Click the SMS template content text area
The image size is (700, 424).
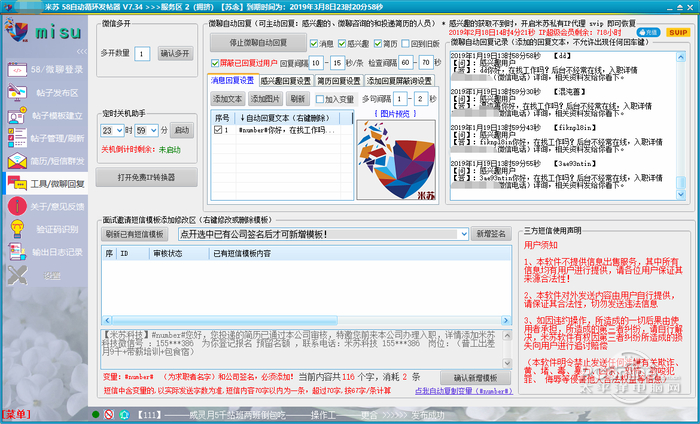coord(302,349)
